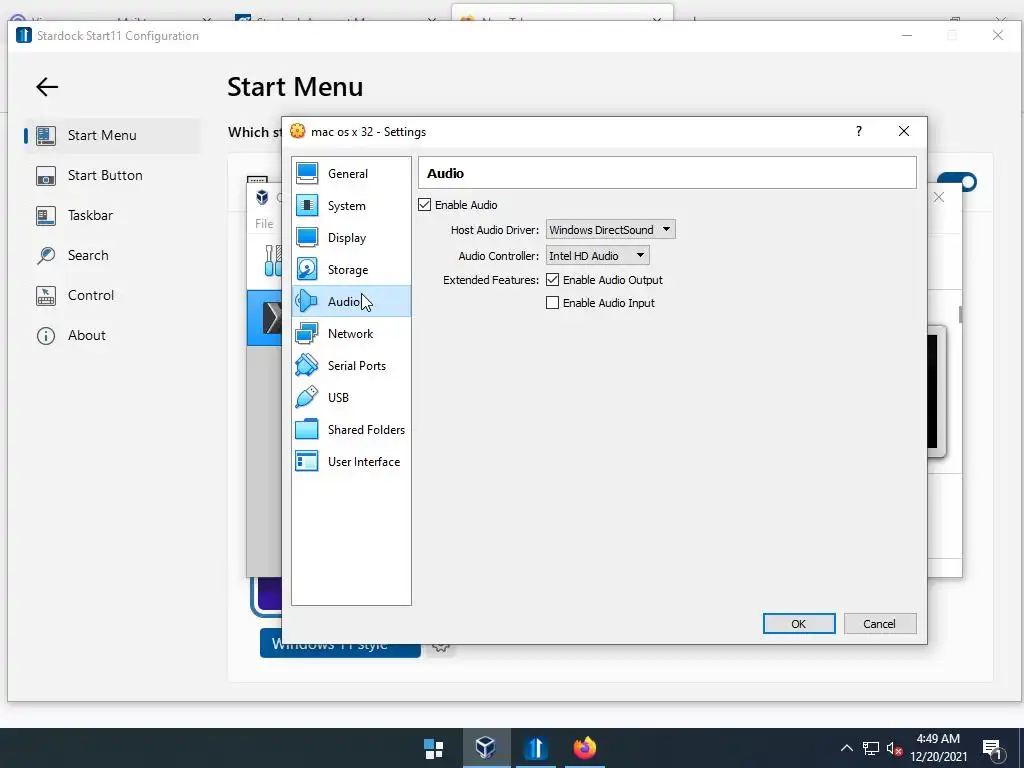Image resolution: width=1024 pixels, height=768 pixels.
Task: Click OK in the Settings dialog
Action: pyautogui.click(x=799, y=624)
